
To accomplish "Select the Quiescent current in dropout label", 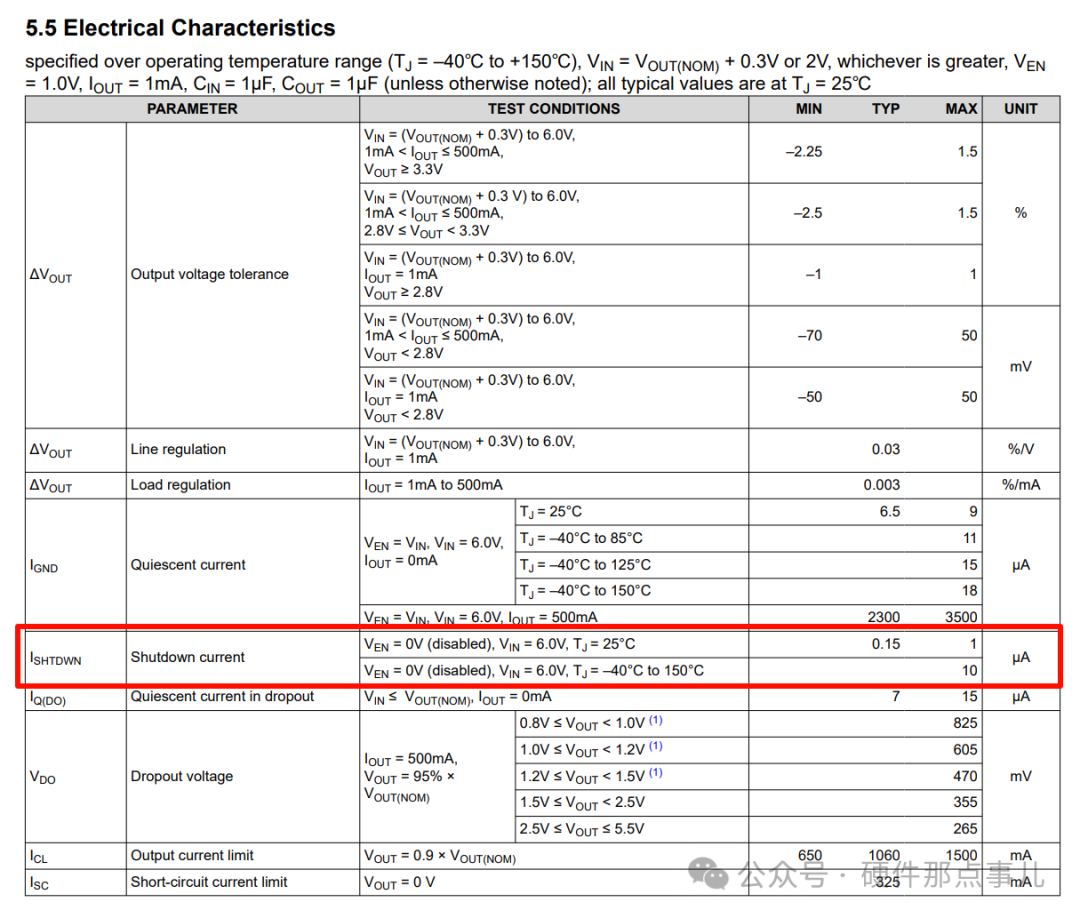I will pos(222,696).
